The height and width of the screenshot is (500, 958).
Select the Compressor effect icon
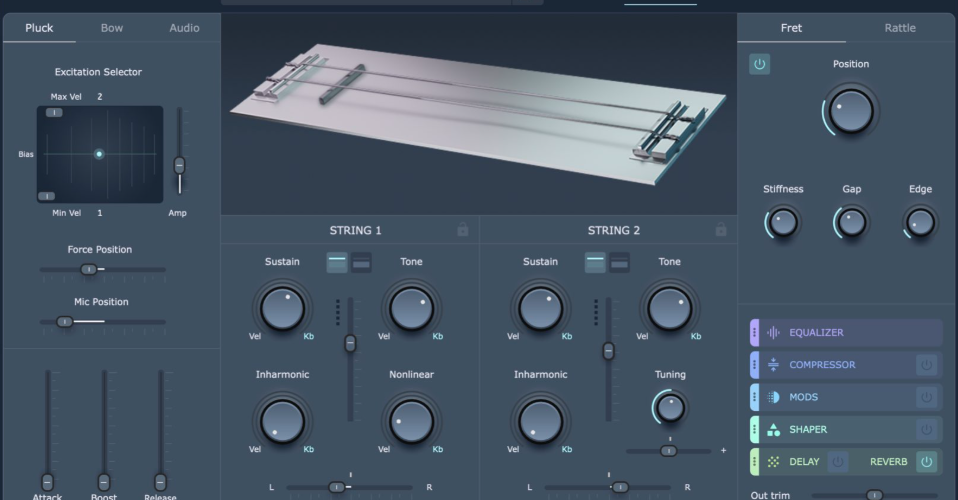point(773,365)
